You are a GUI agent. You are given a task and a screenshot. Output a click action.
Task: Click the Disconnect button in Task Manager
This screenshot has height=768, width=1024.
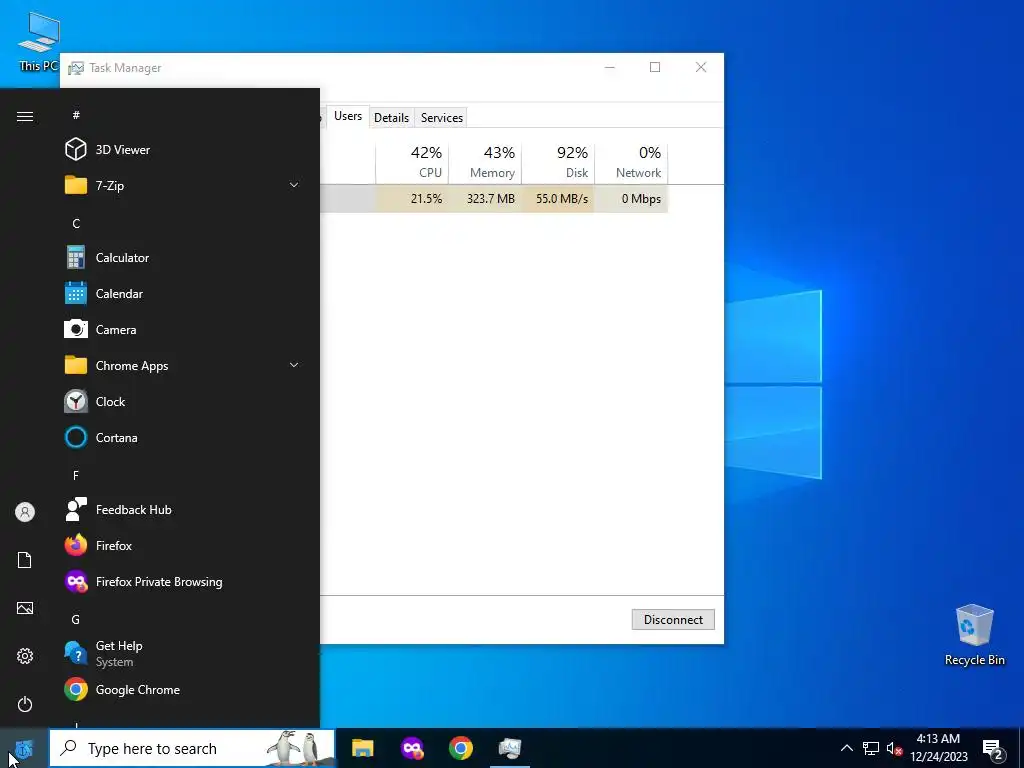click(673, 620)
